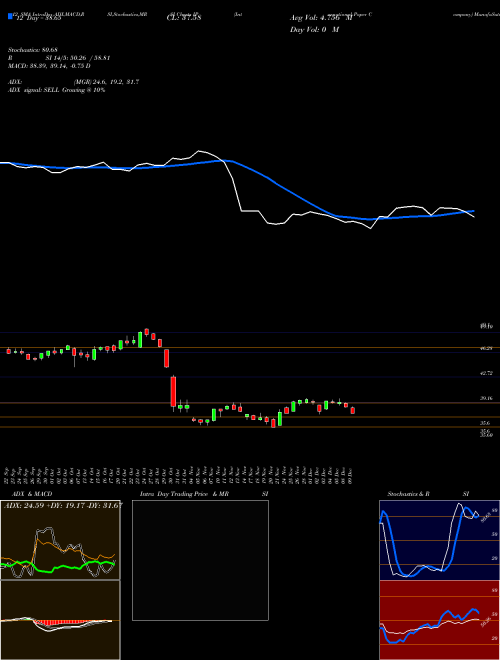
Task: Open the empty intraday trading price chart
Action: 200,560
